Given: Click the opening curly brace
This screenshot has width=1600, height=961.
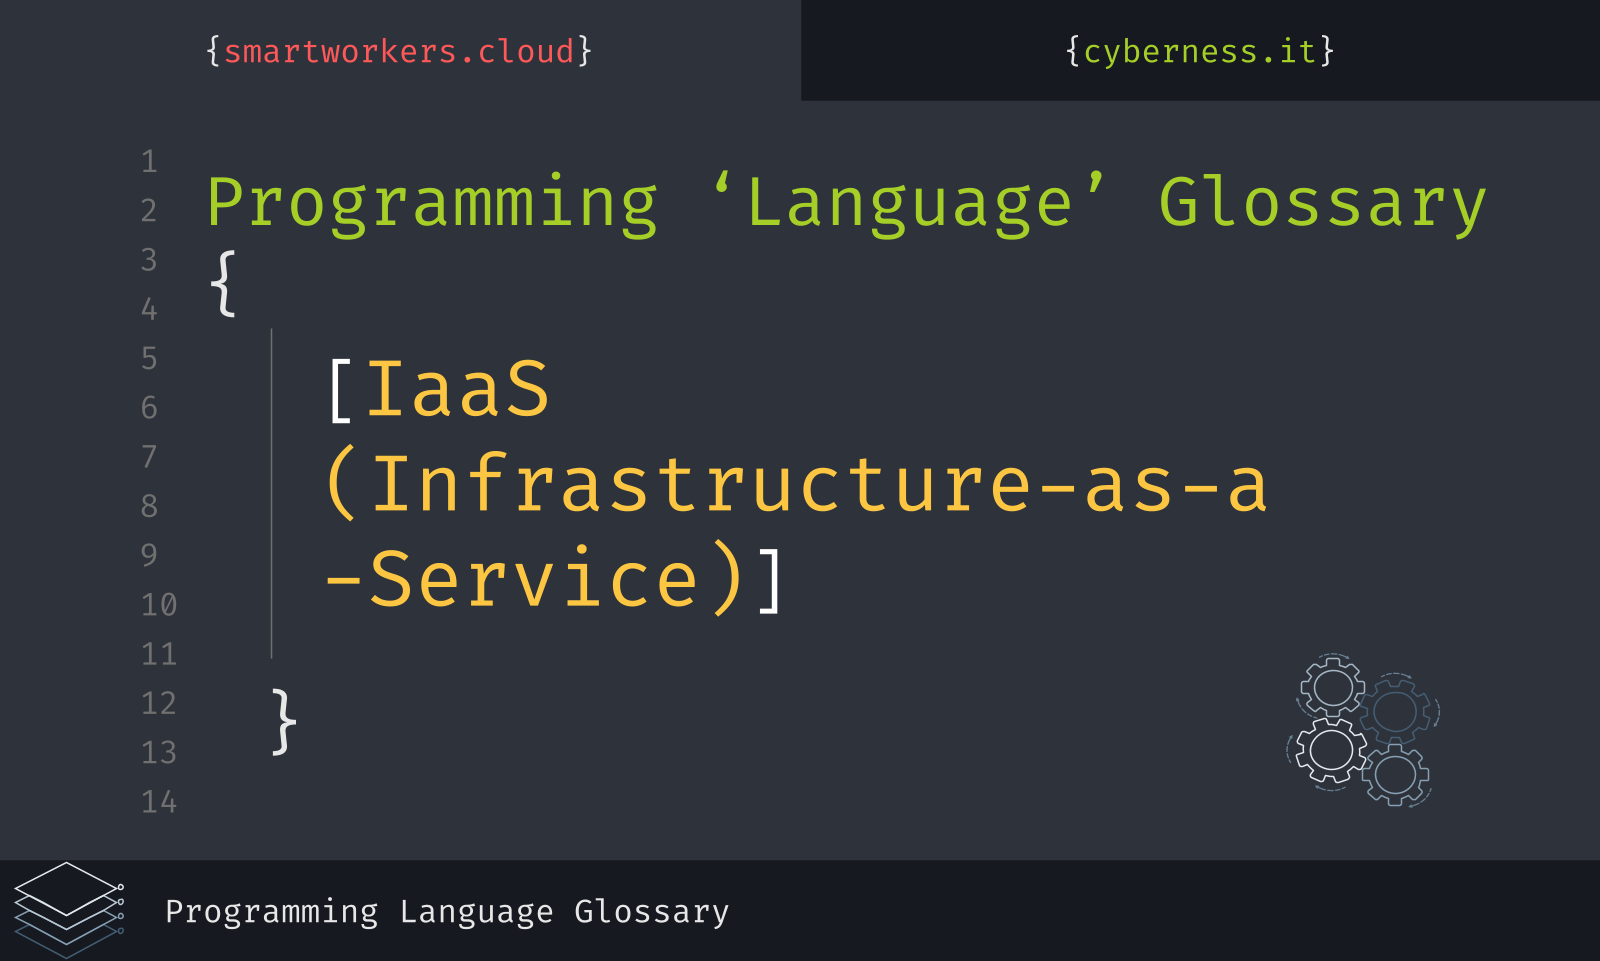Looking at the screenshot, I should pos(223,284).
